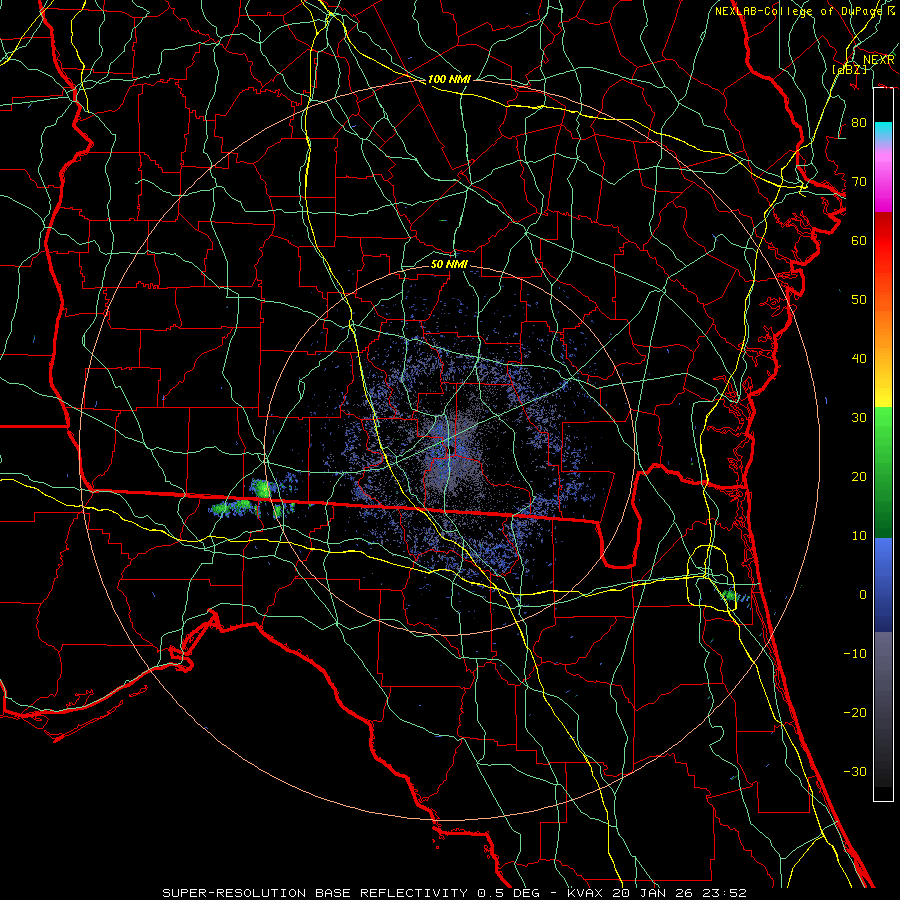900x900 pixels.
Task: Click the 0 value on reflectivity scale
Action: 863,595
